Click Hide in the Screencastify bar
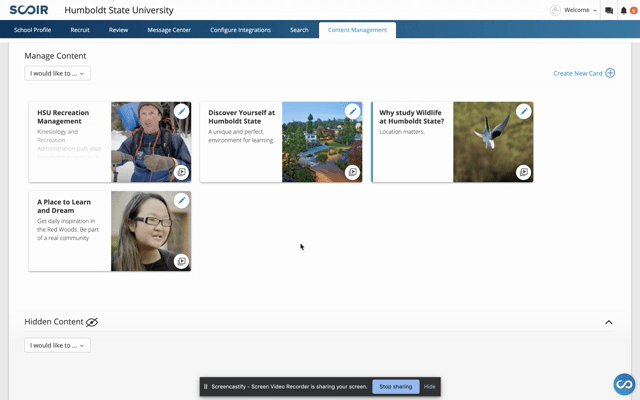Screen dimensions: 640x400 coord(429,387)
